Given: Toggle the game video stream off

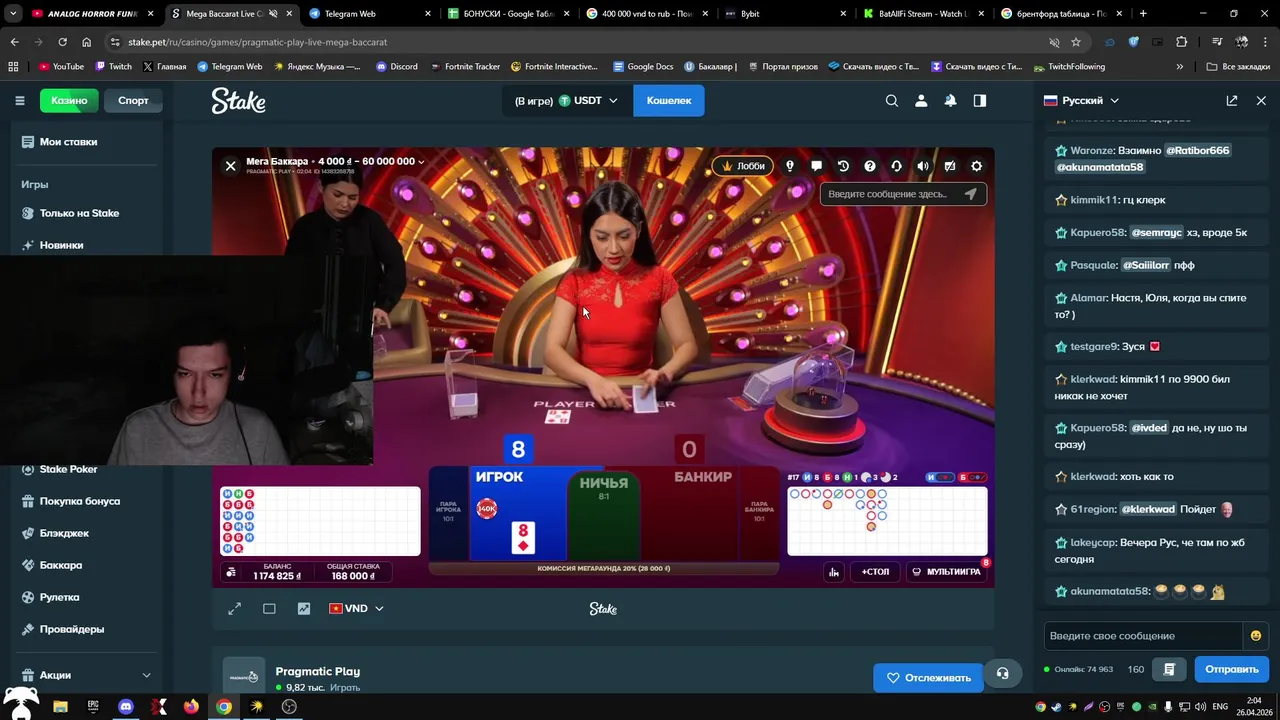Looking at the screenshot, I should pyautogui.click(x=950, y=166).
